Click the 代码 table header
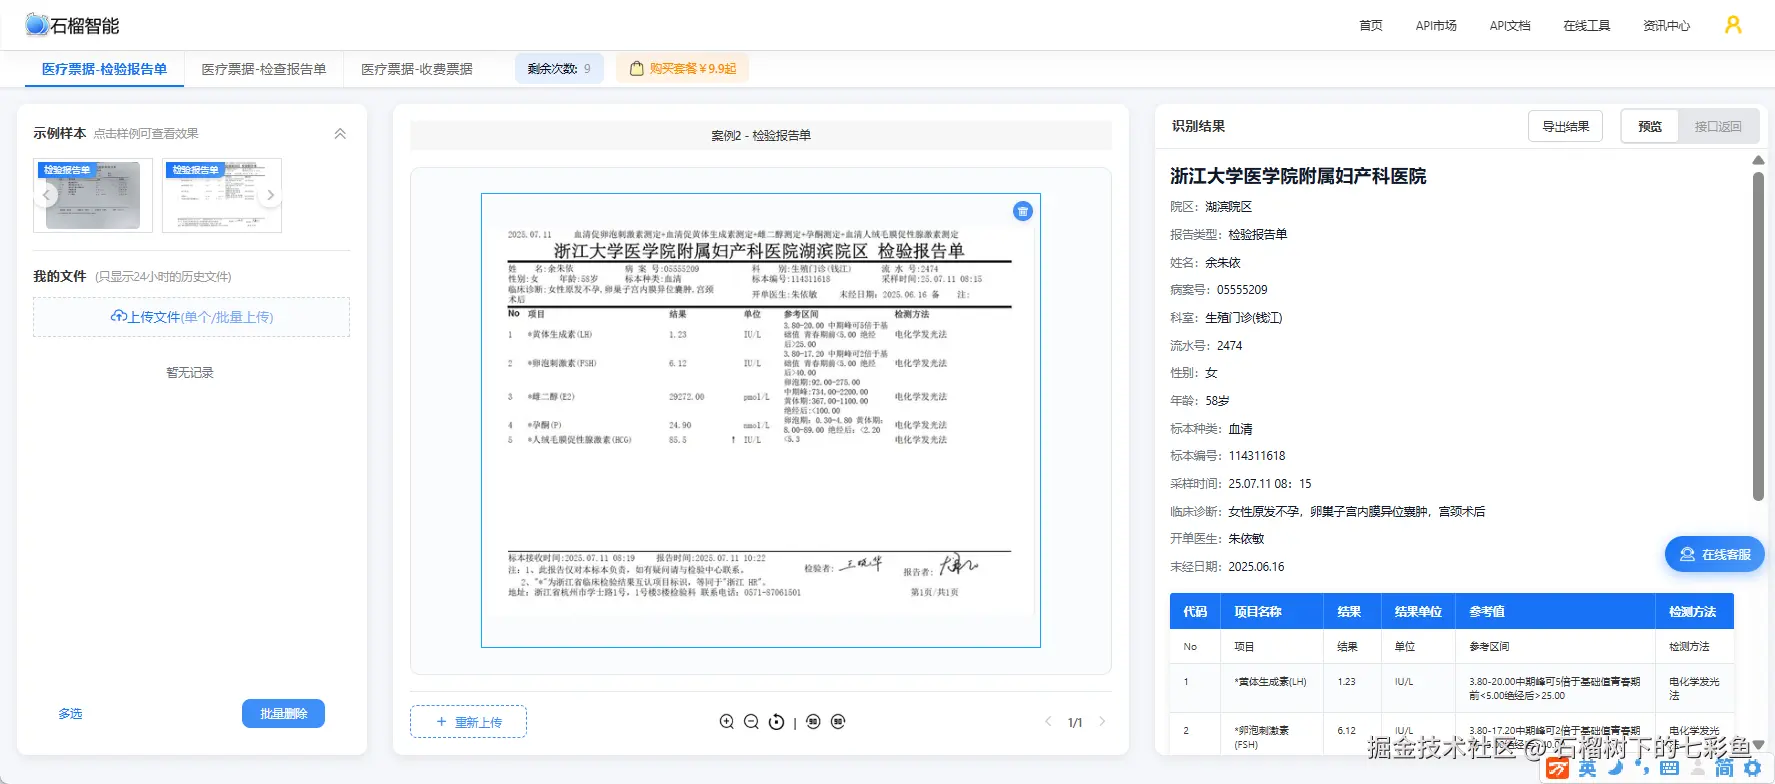Viewport: 1775px width, 784px height. click(x=1195, y=611)
